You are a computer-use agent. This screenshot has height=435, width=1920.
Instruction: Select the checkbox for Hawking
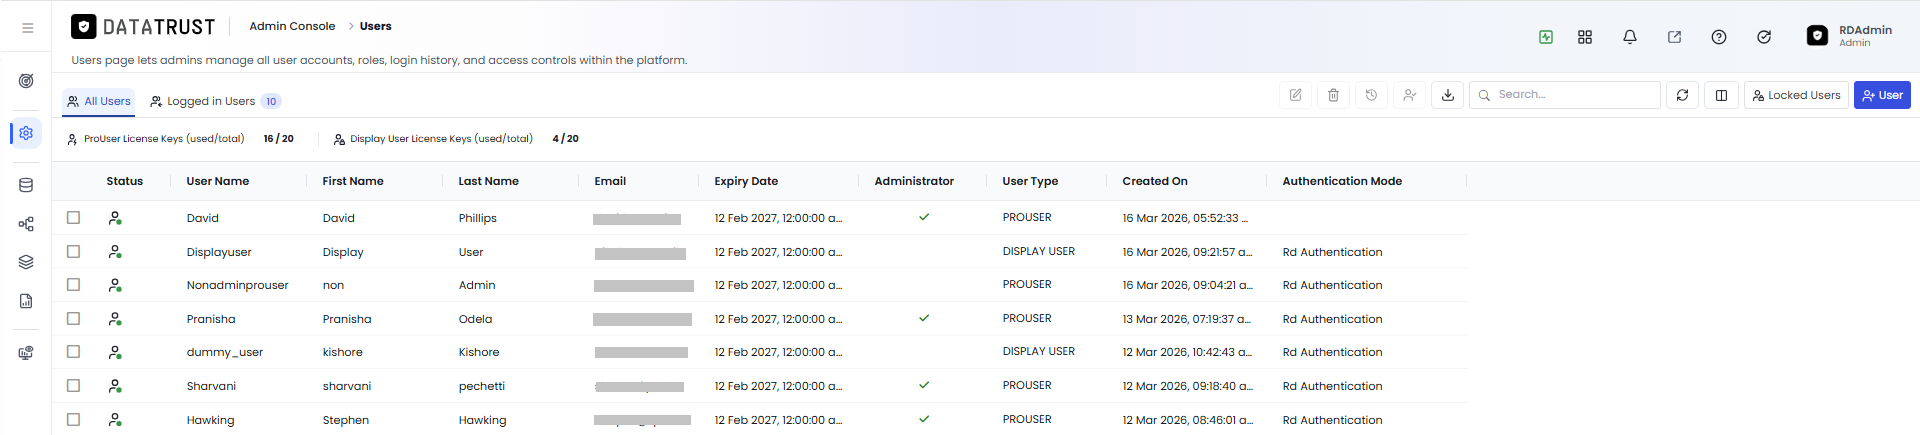[73, 419]
